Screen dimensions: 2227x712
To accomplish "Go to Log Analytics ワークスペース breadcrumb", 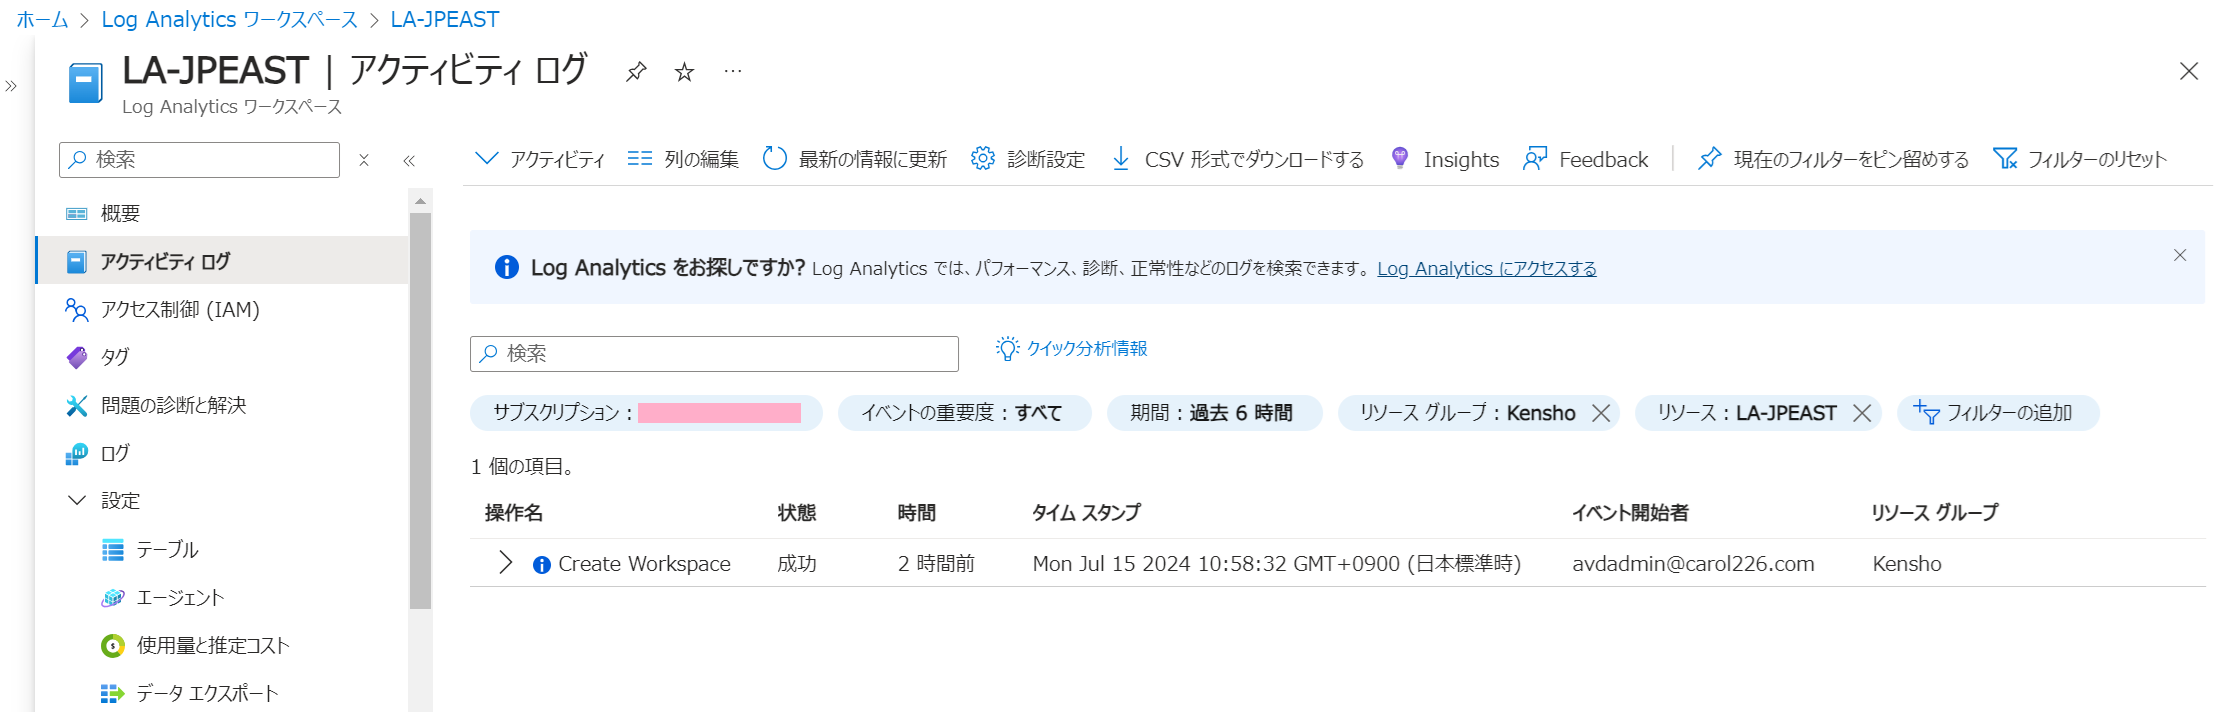I will pos(229,19).
